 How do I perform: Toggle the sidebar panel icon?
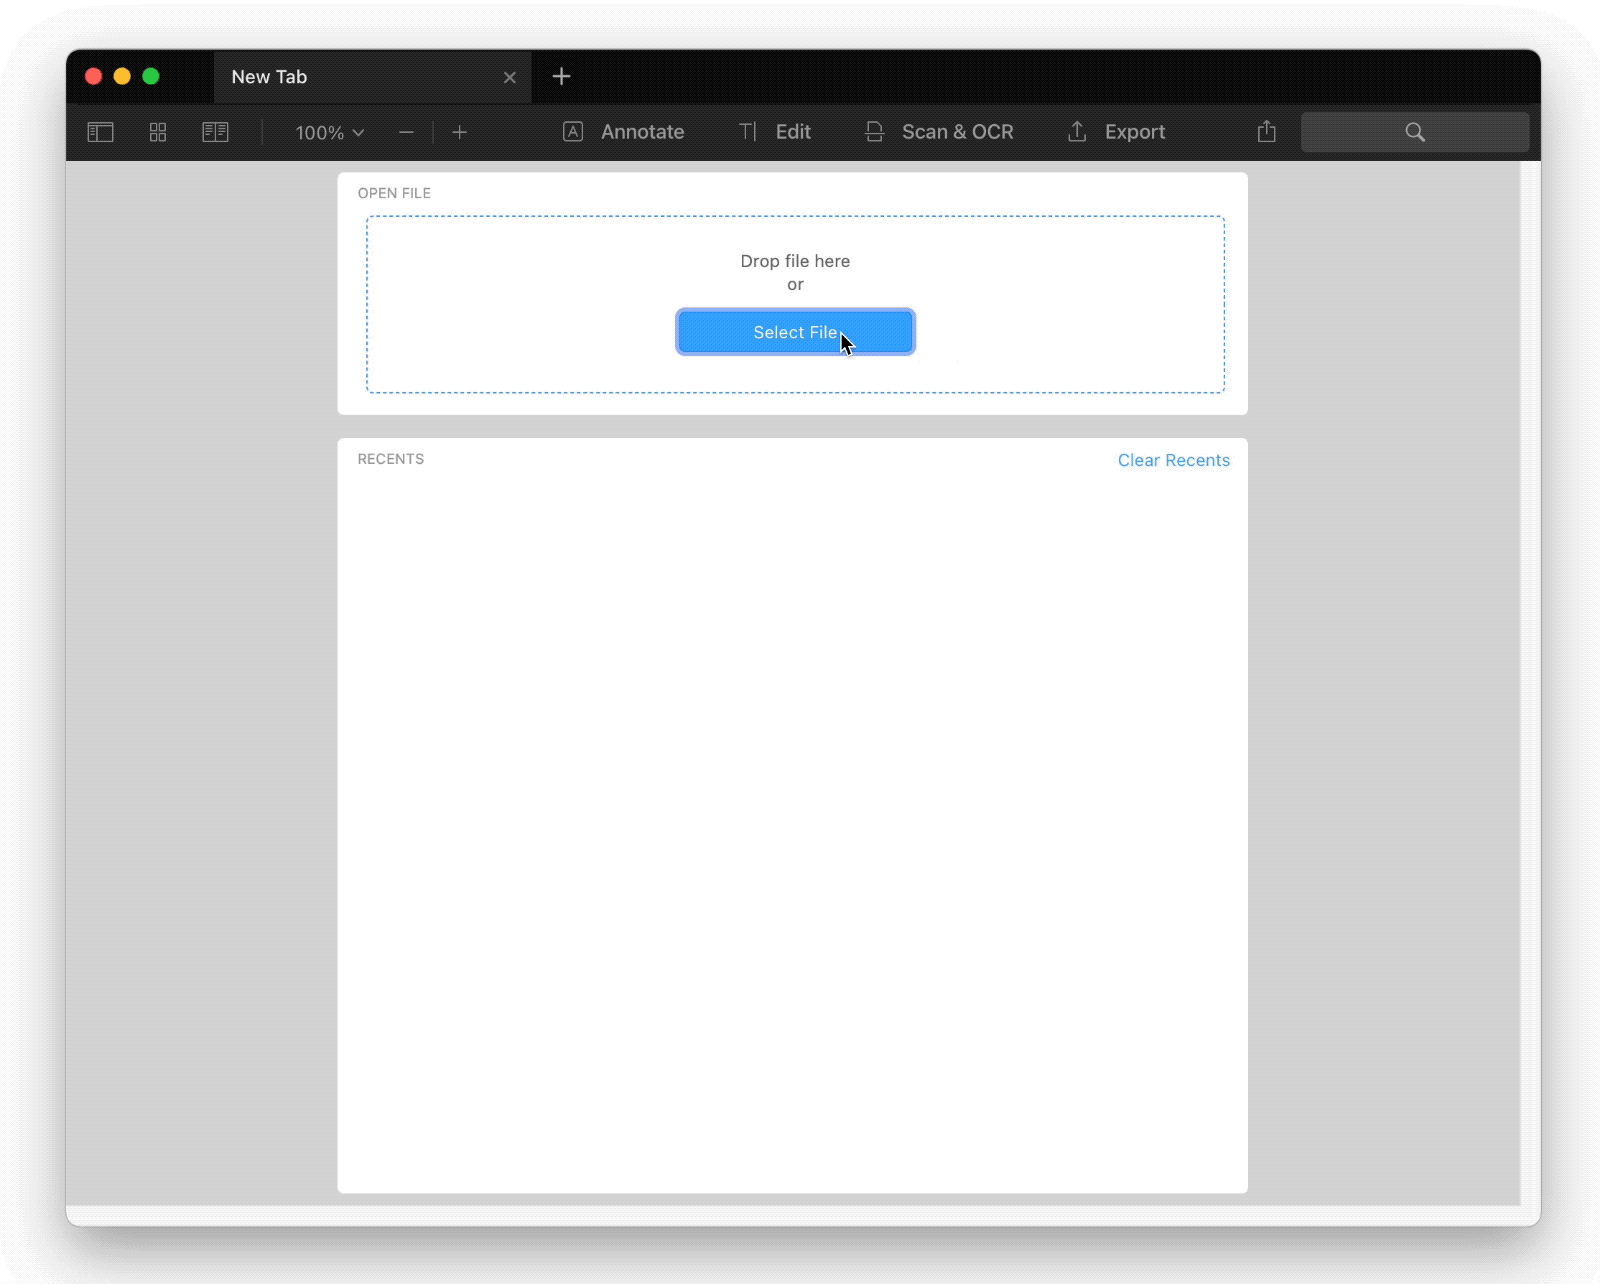coord(101,132)
